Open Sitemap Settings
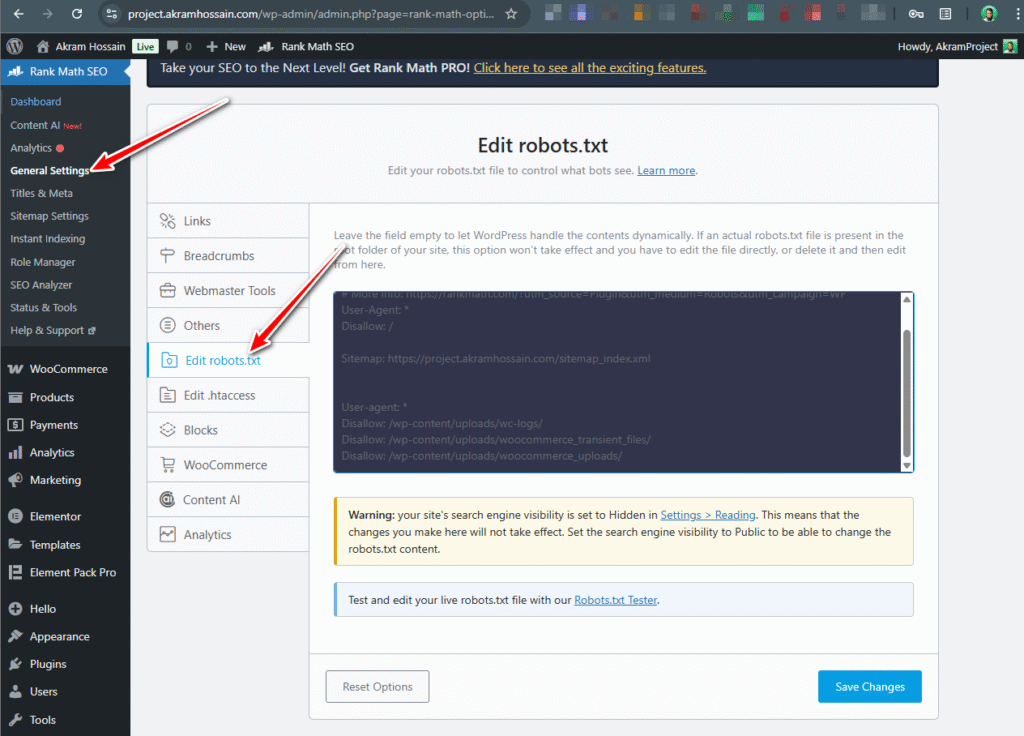The width and height of the screenshot is (1024, 736). coord(49,216)
